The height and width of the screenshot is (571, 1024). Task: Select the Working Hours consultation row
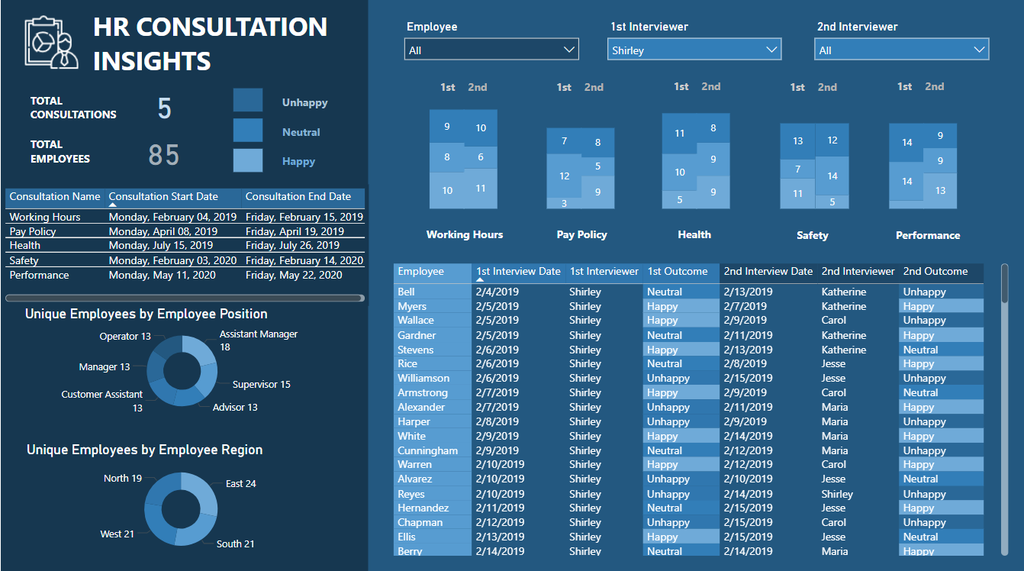[45, 217]
